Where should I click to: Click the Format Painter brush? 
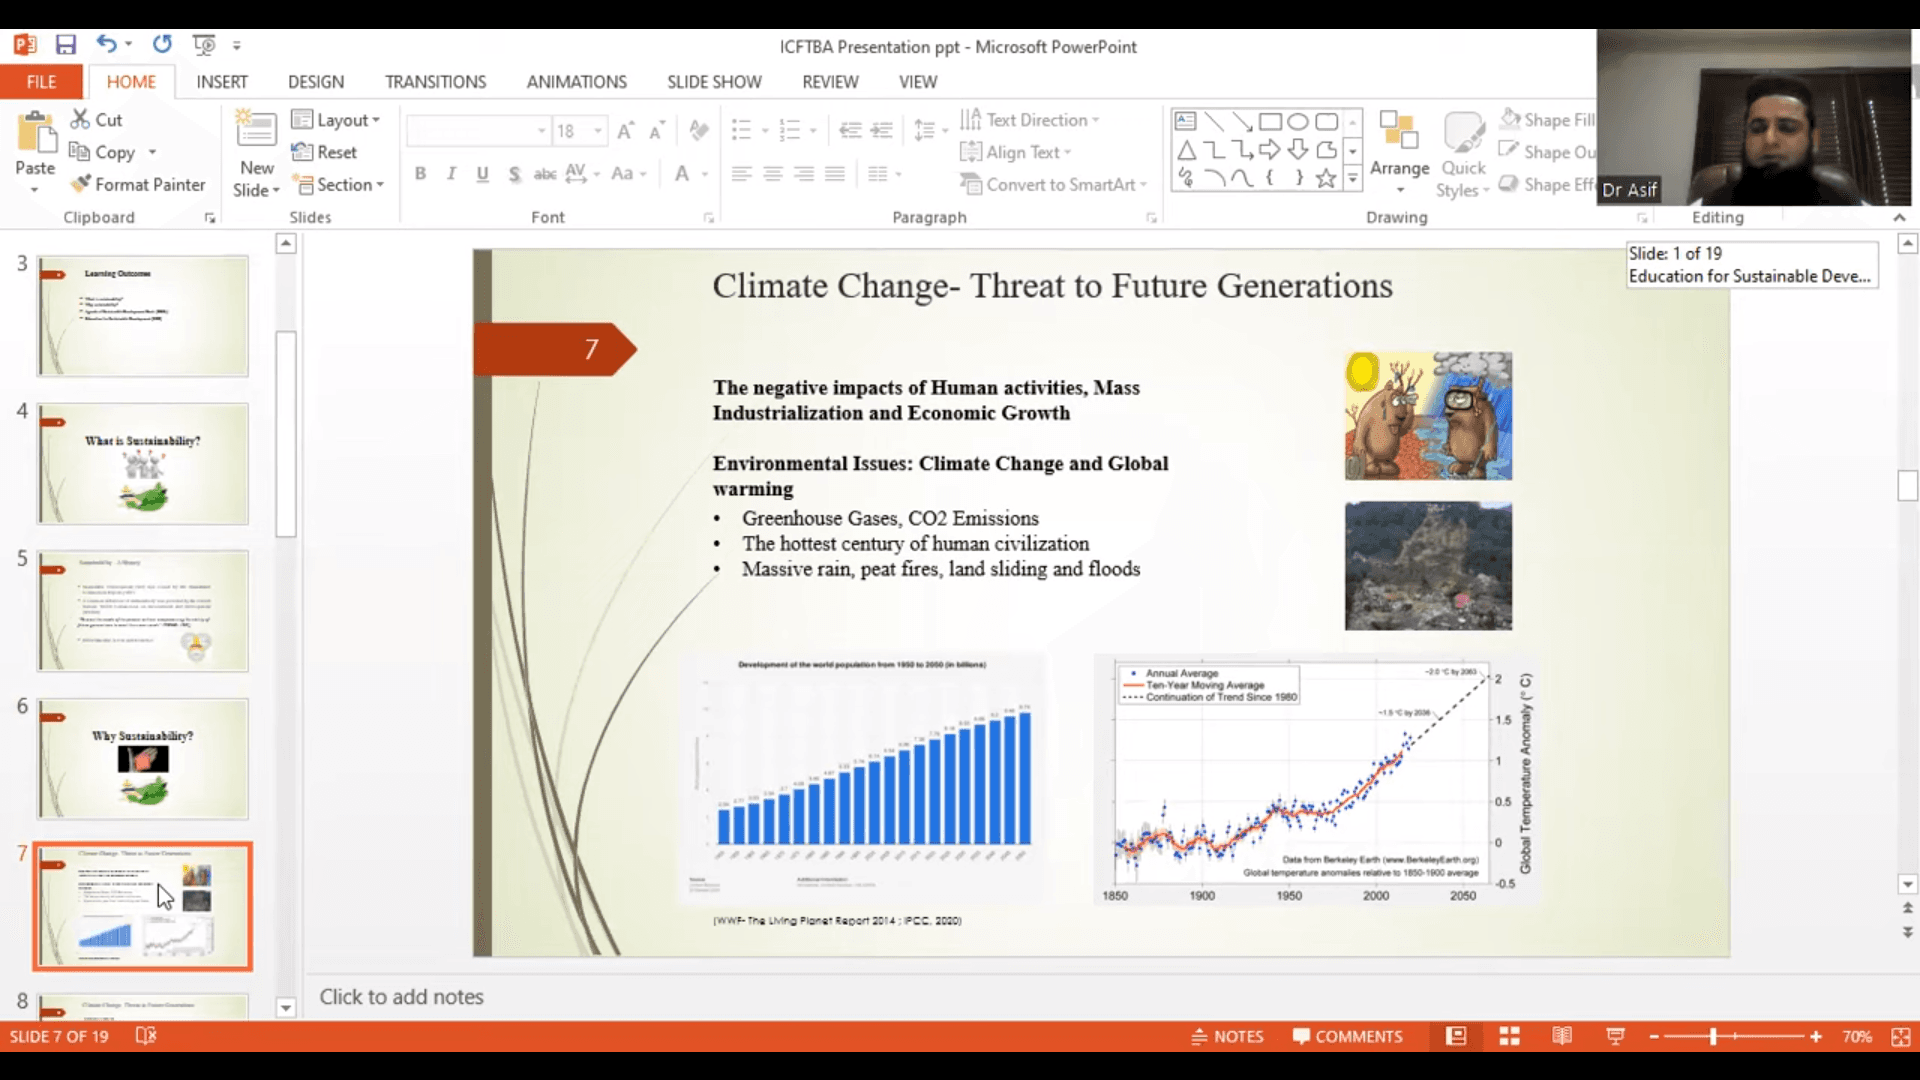pyautogui.click(x=138, y=184)
